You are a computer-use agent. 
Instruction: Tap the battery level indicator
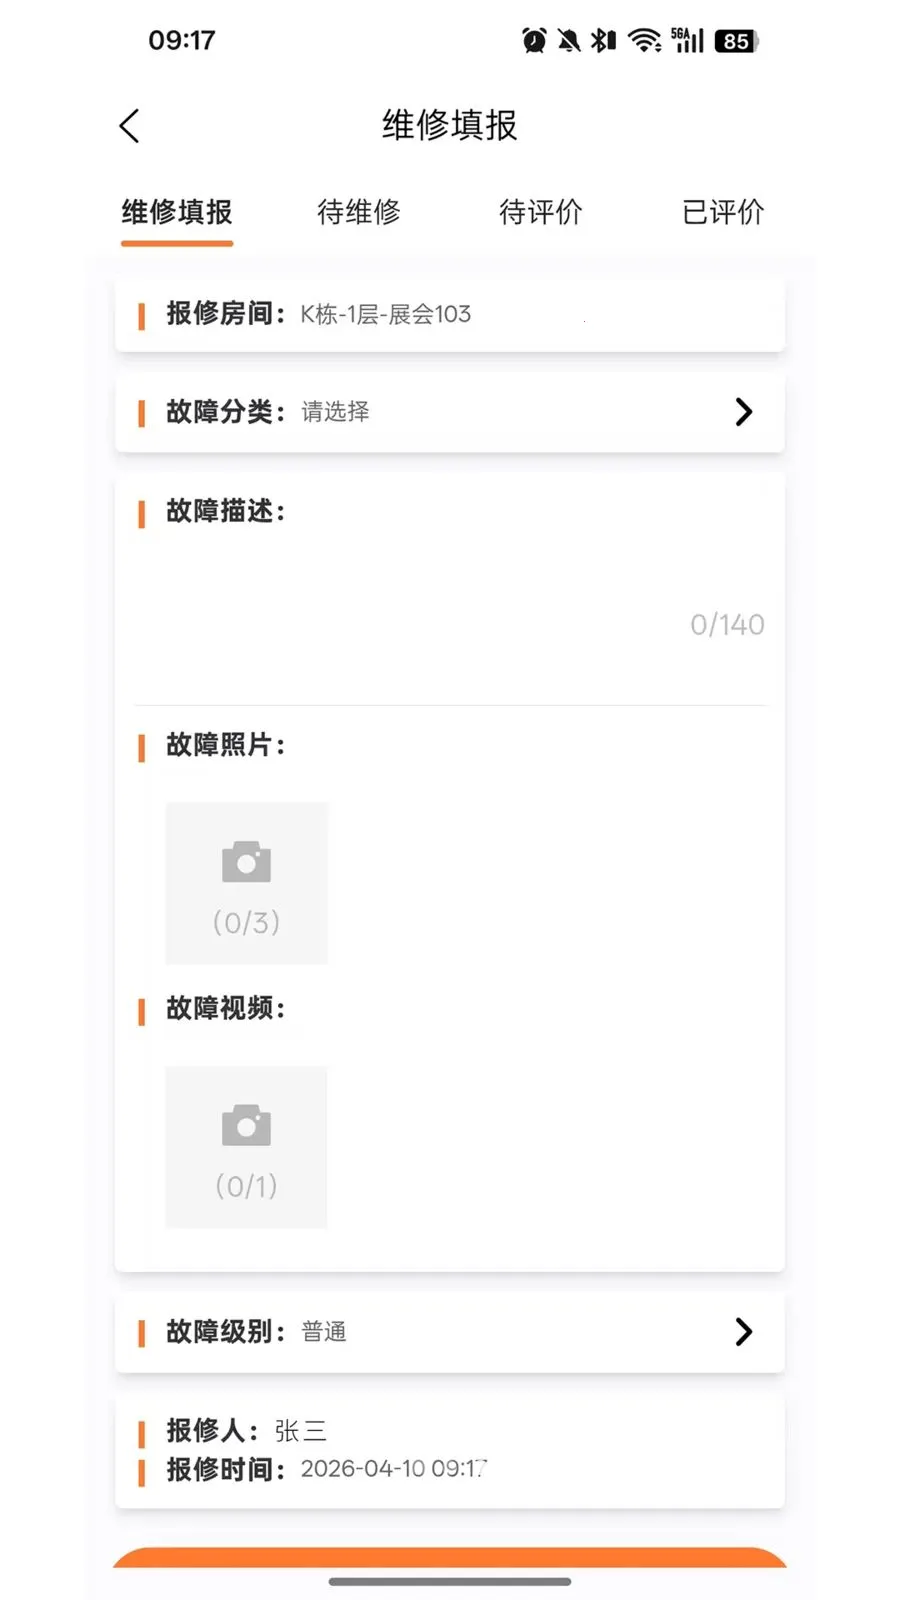tap(737, 41)
